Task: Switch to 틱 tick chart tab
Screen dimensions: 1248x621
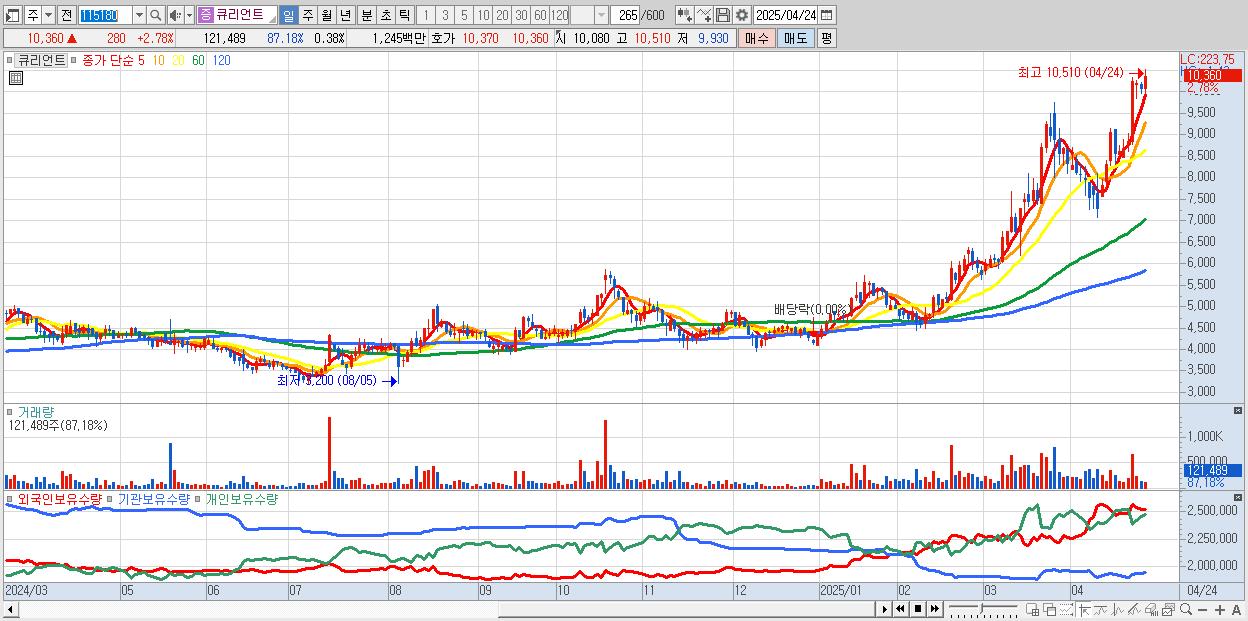Action: (404, 15)
